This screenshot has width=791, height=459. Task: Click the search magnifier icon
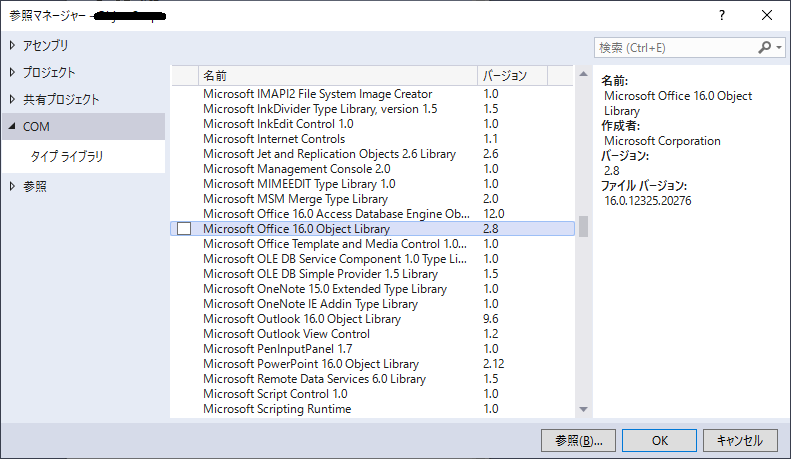pyautogui.click(x=764, y=47)
